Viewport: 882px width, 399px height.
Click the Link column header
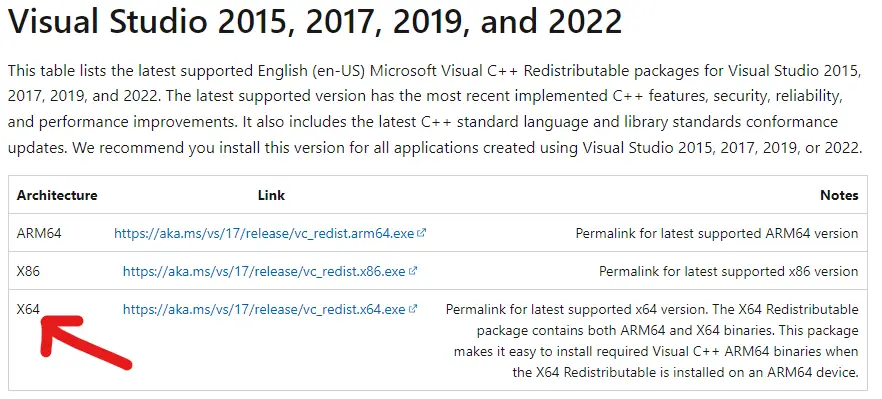tap(271, 195)
